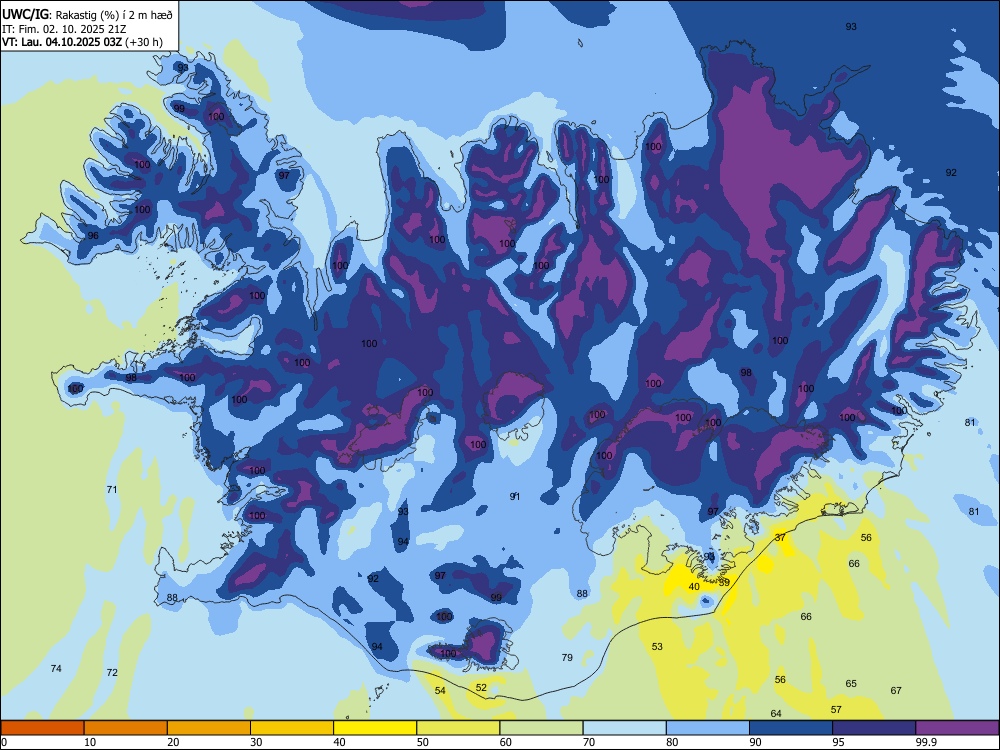Viewport: 1000px width, 750px height.
Task: Click the pale yellow 50–60 legend swatch
Action: click(x=458, y=728)
